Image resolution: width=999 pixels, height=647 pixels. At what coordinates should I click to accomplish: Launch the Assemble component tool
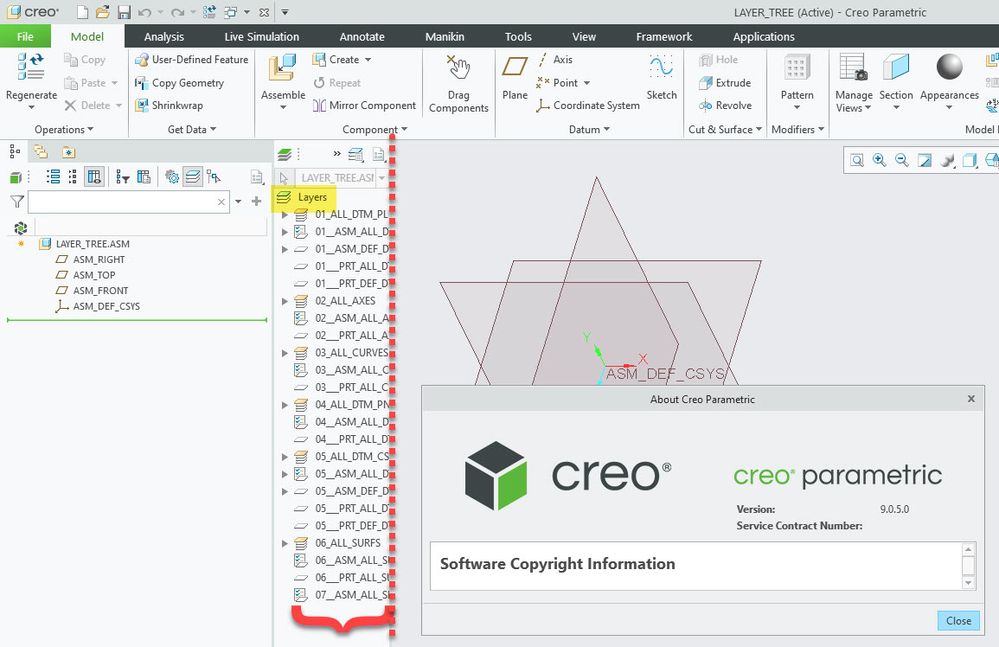click(282, 69)
